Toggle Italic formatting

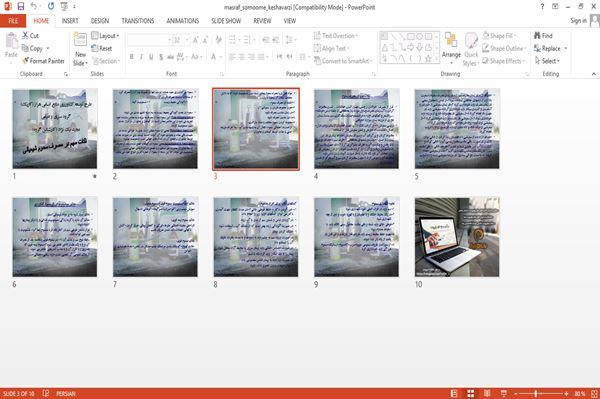141,57
